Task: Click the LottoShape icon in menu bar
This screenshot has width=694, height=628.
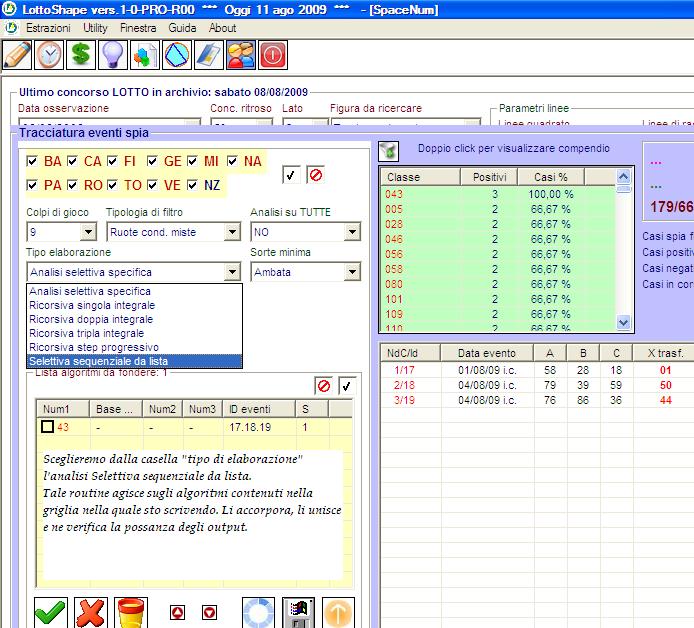Action: [x=11, y=28]
